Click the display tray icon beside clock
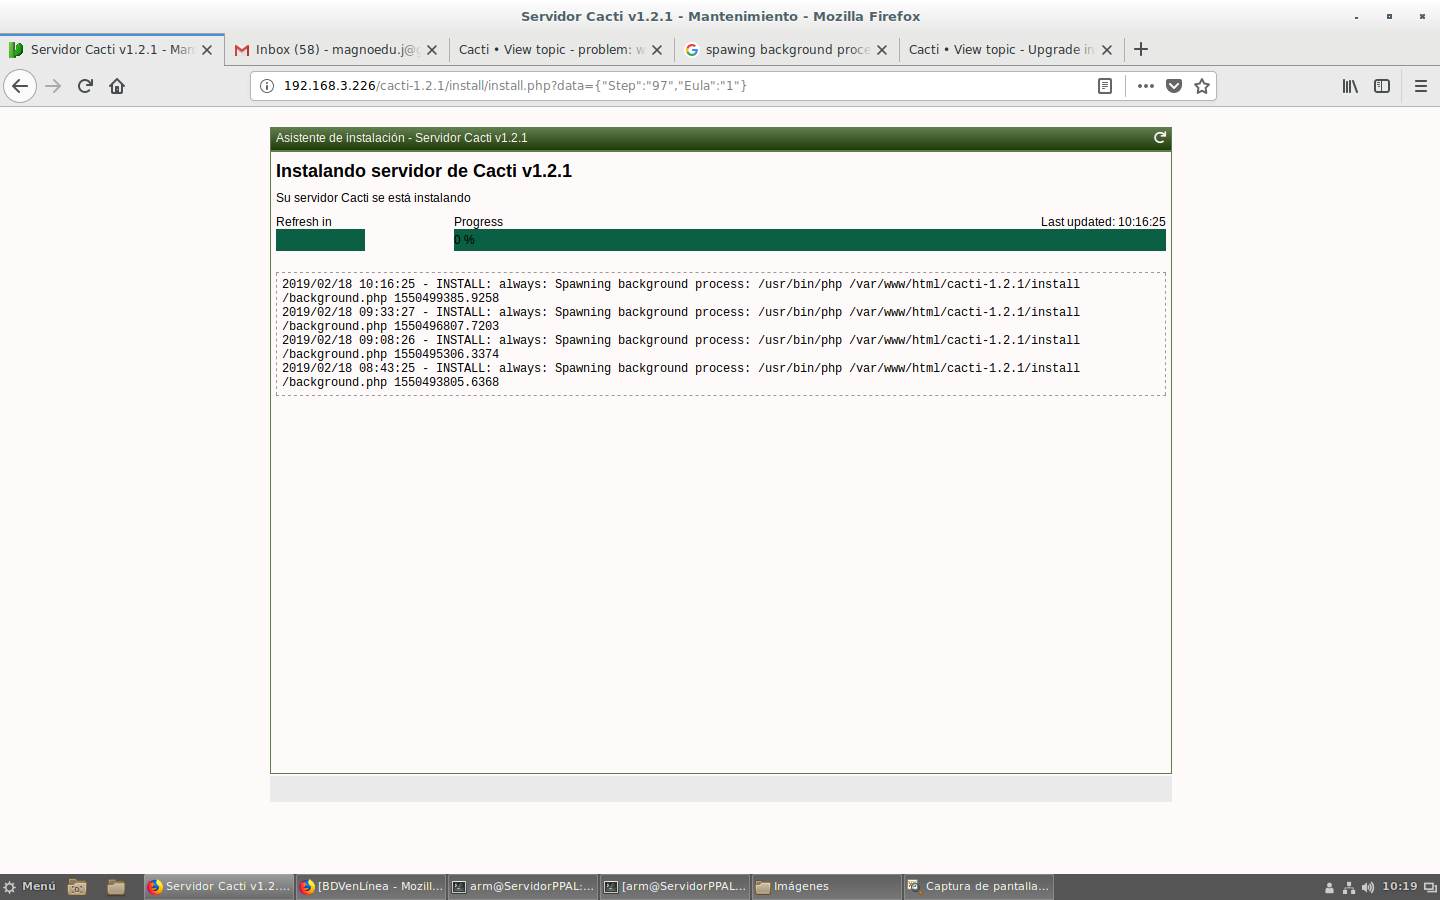The height and width of the screenshot is (900, 1440). click(x=1430, y=887)
